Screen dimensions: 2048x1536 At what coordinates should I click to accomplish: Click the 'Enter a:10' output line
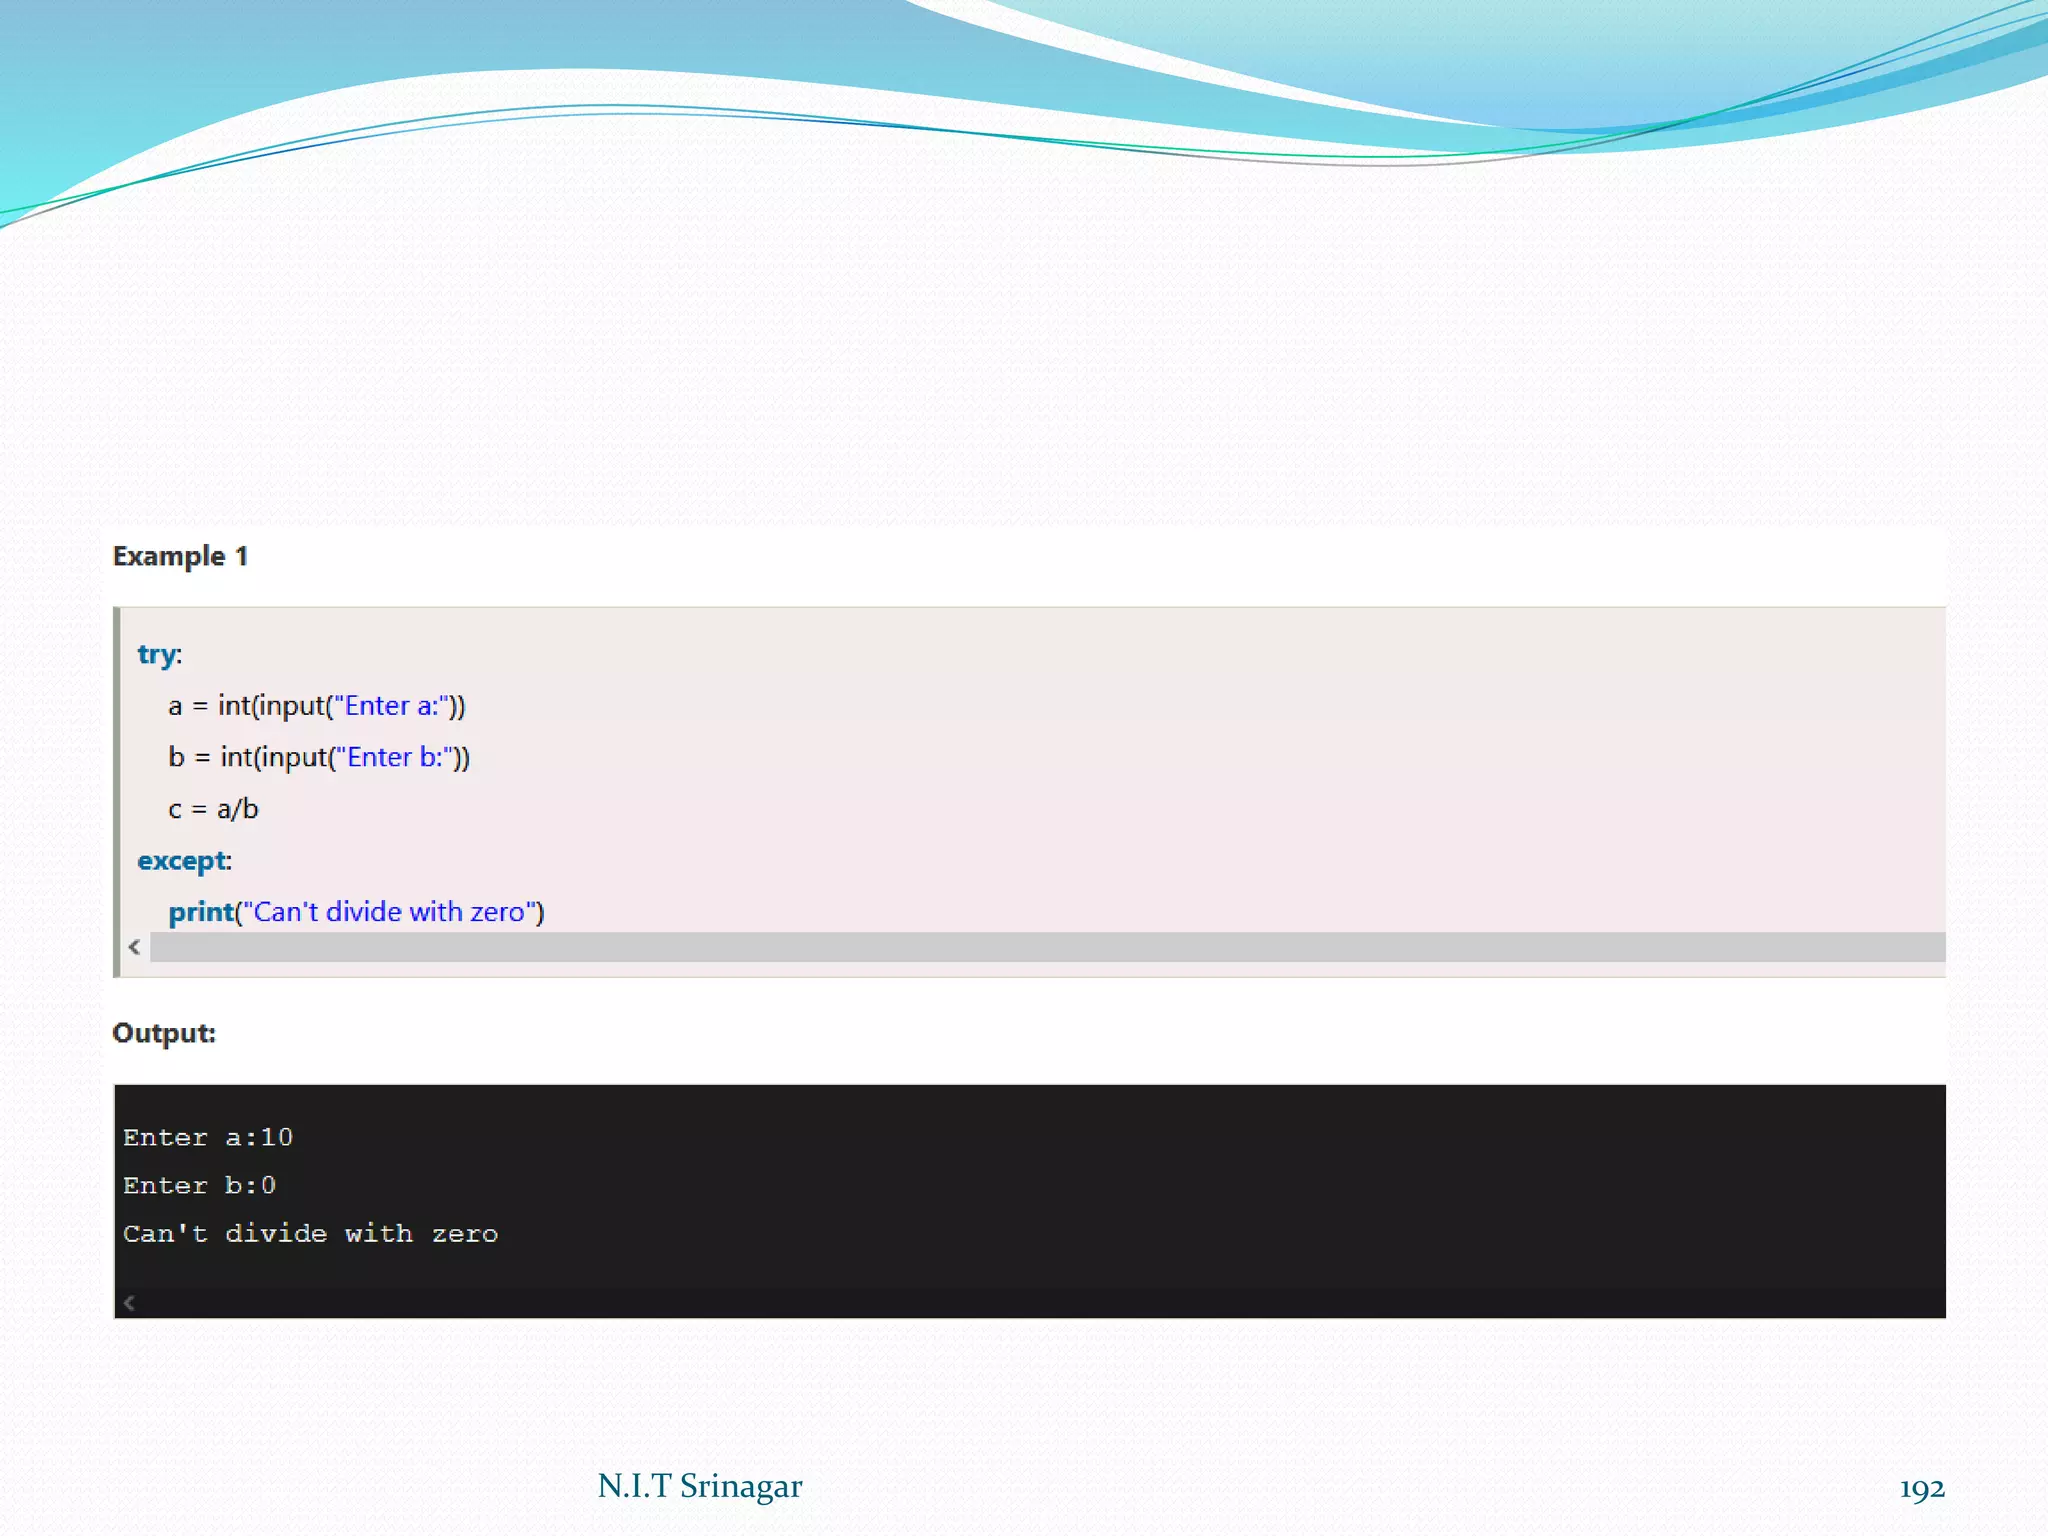pos(208,1138)
